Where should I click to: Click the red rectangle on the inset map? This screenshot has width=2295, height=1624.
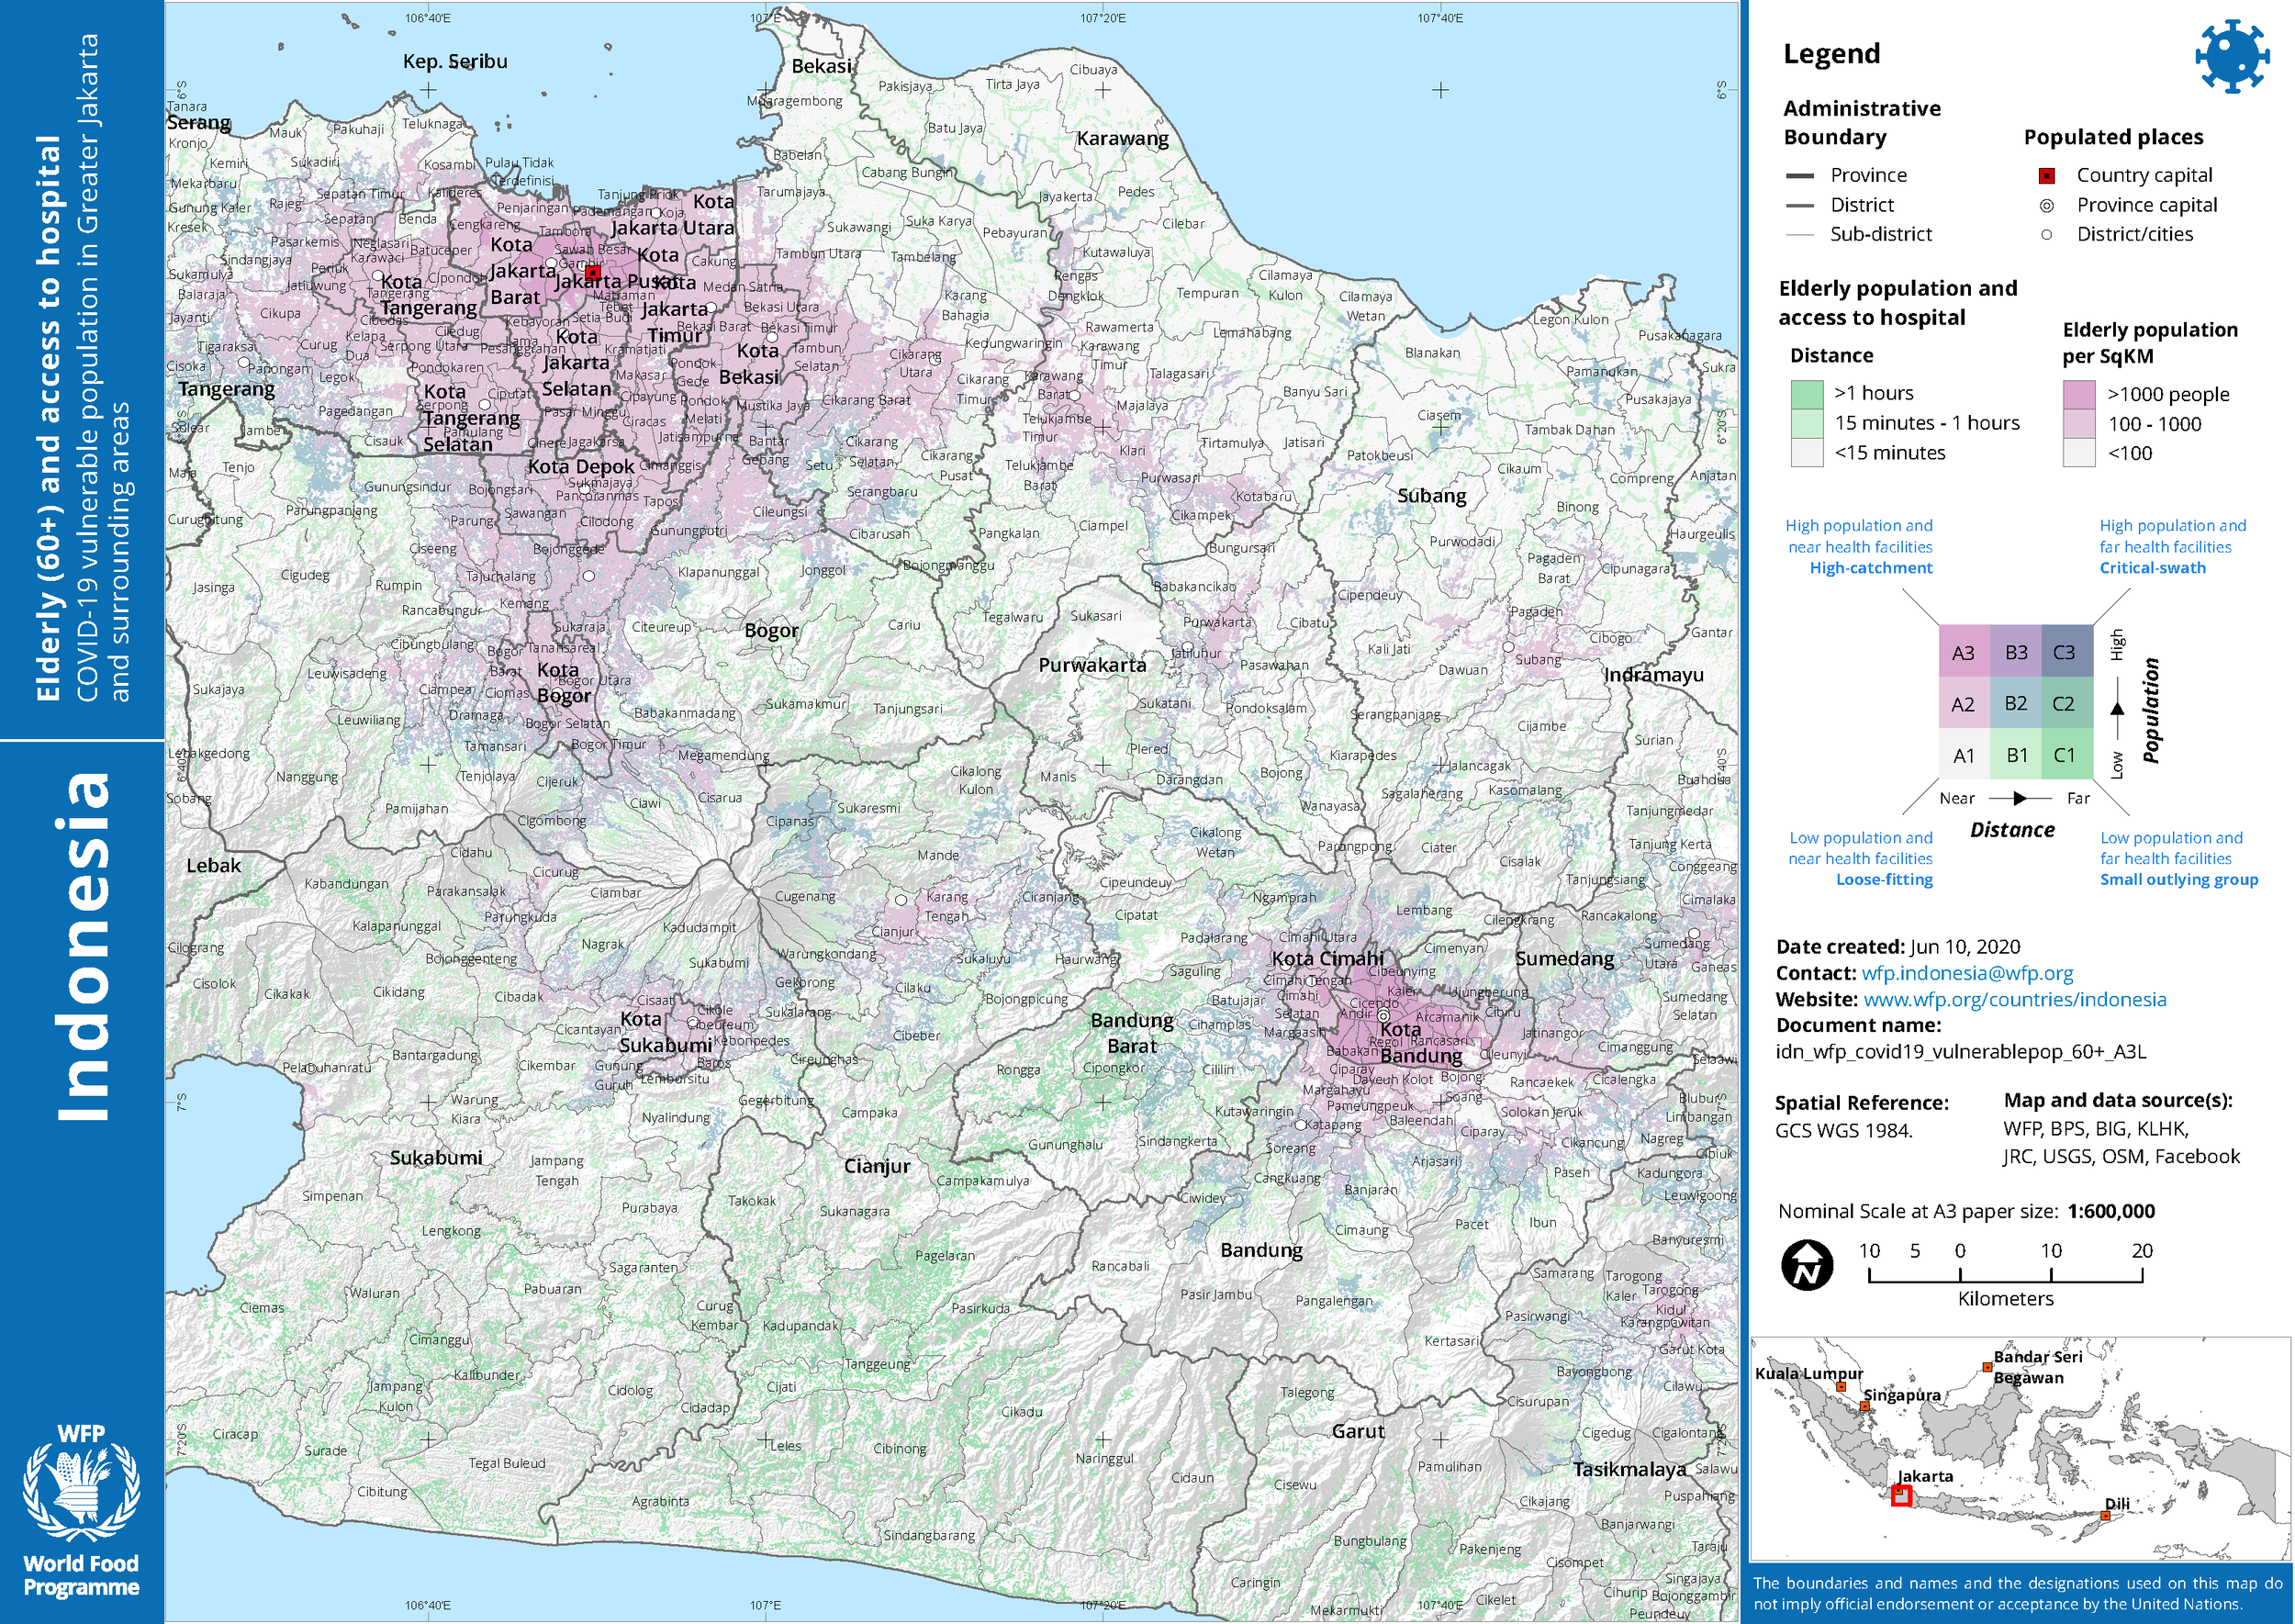[1901, 1496]
